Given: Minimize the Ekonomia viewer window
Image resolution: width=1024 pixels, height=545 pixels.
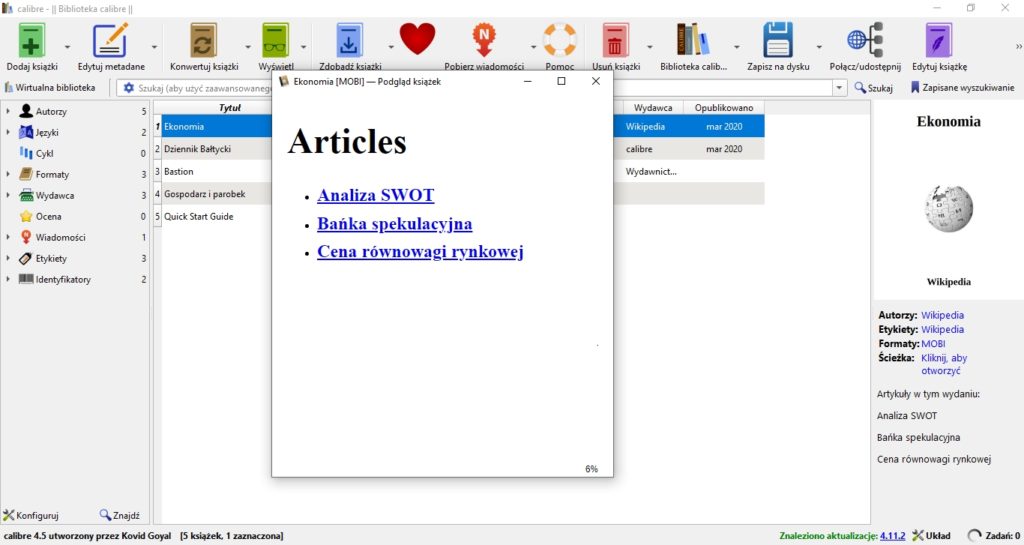Looking at the screenshot, I should point(528,82).
